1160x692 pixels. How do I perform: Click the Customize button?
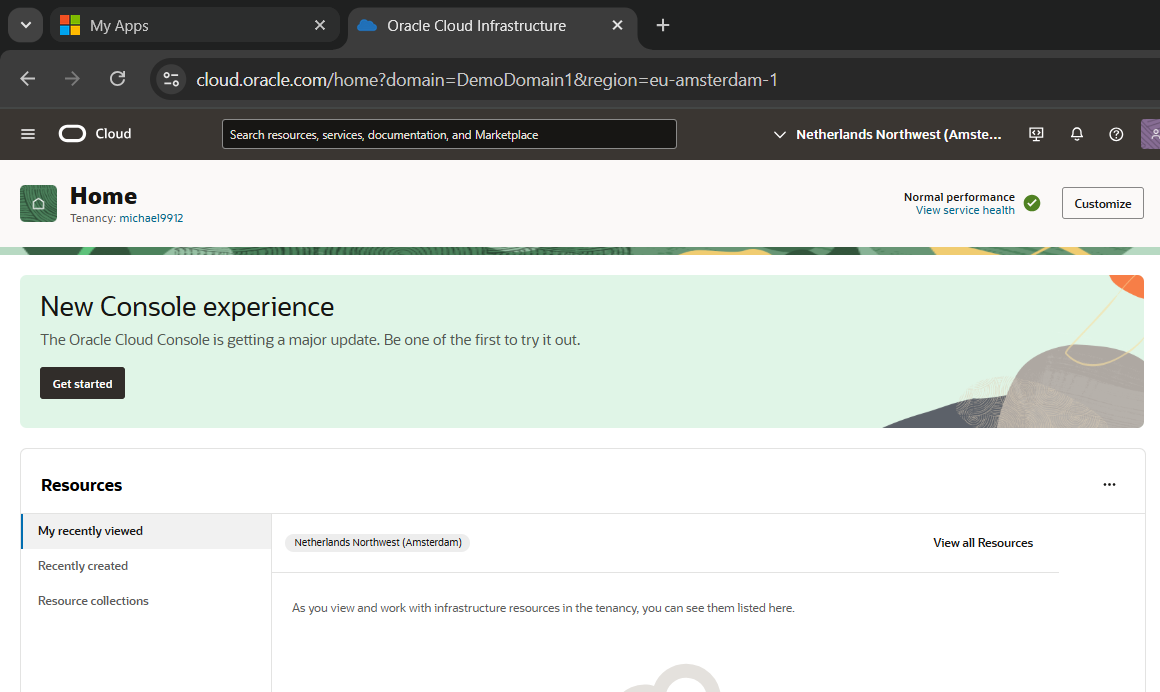pyautogui.click(x=1102, y=204)
